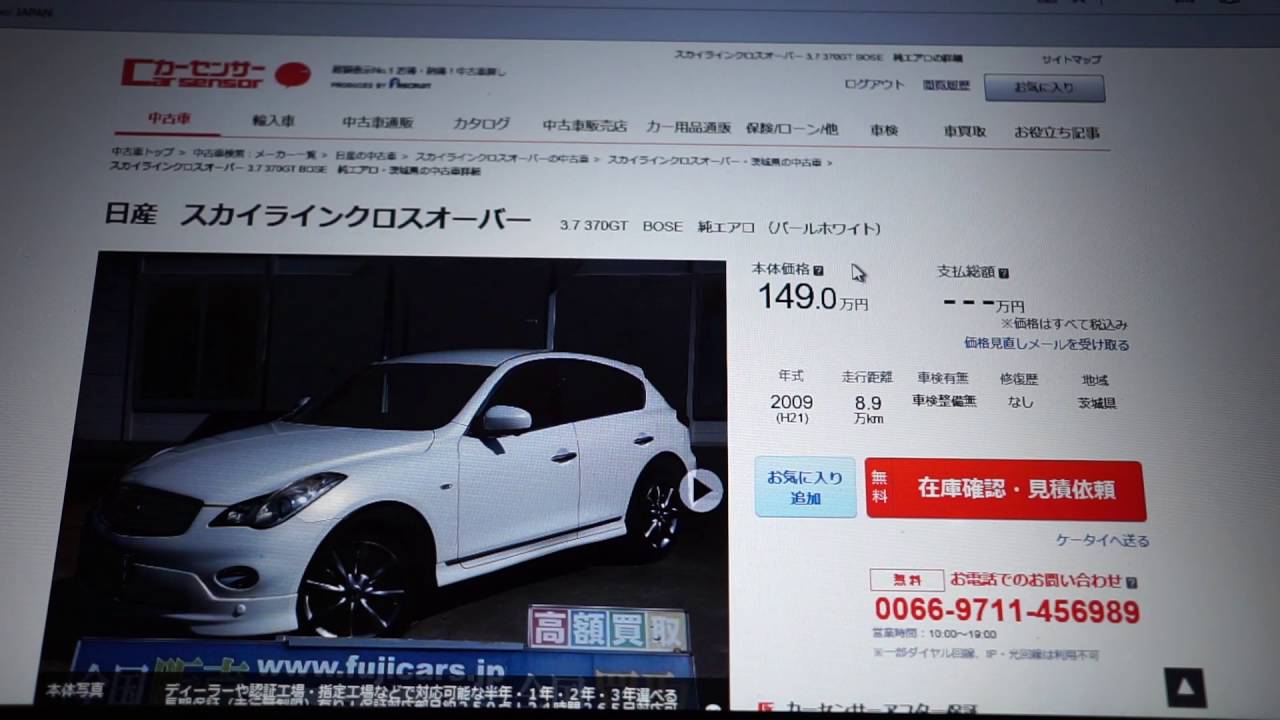Open the 中古車販売店 tab

584,125
